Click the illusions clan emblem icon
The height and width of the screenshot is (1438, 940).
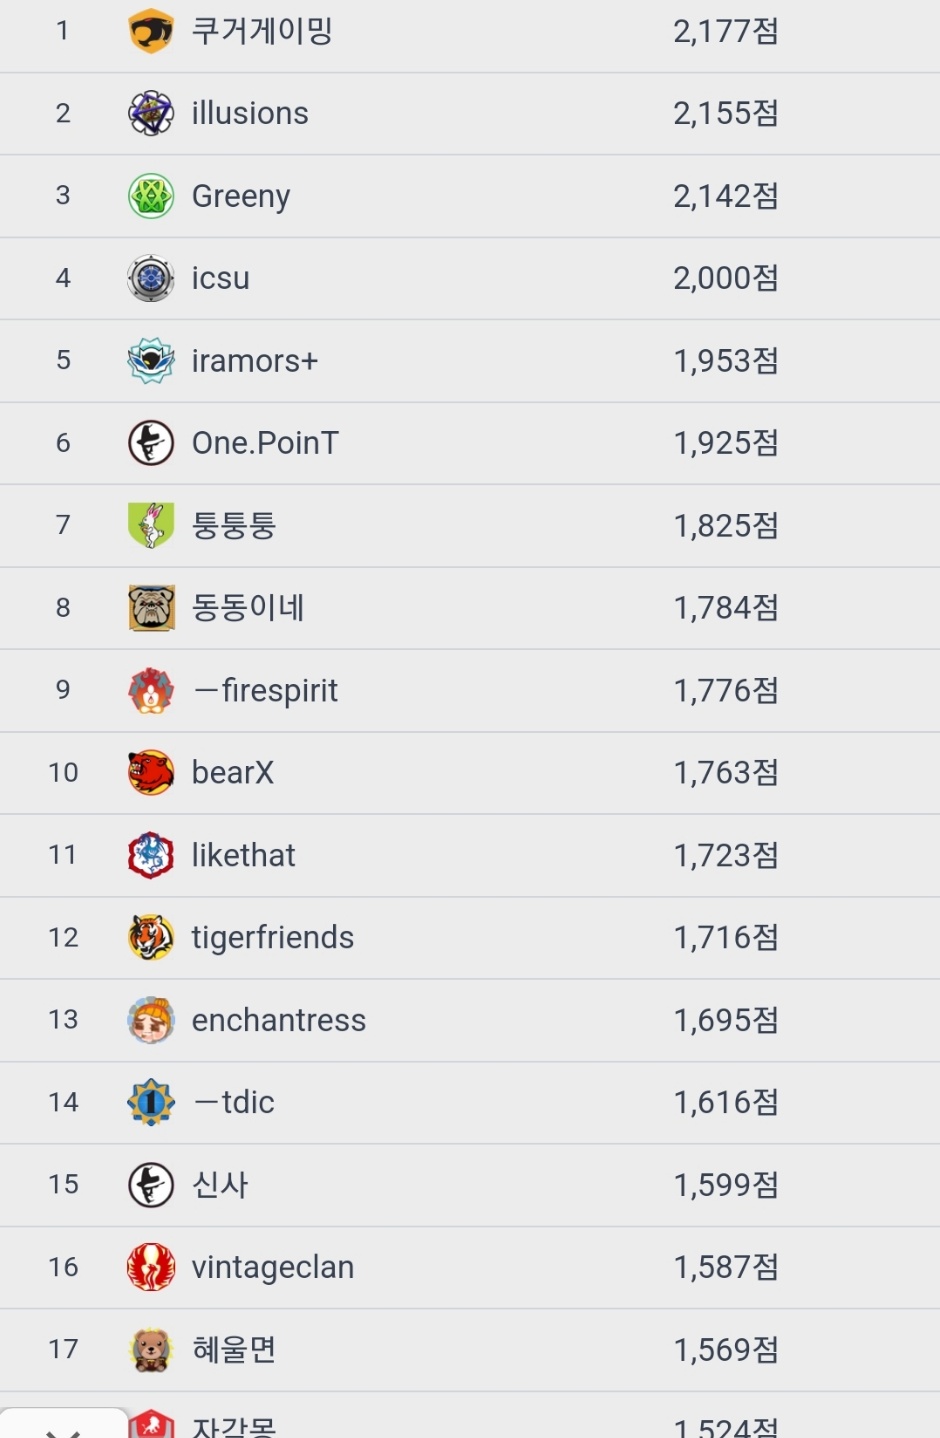(x=151, y=113)
